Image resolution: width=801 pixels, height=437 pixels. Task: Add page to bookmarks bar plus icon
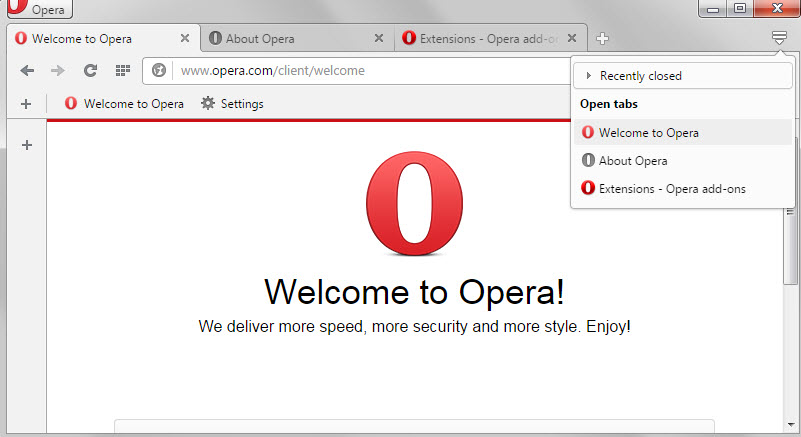tap(26, 104)
